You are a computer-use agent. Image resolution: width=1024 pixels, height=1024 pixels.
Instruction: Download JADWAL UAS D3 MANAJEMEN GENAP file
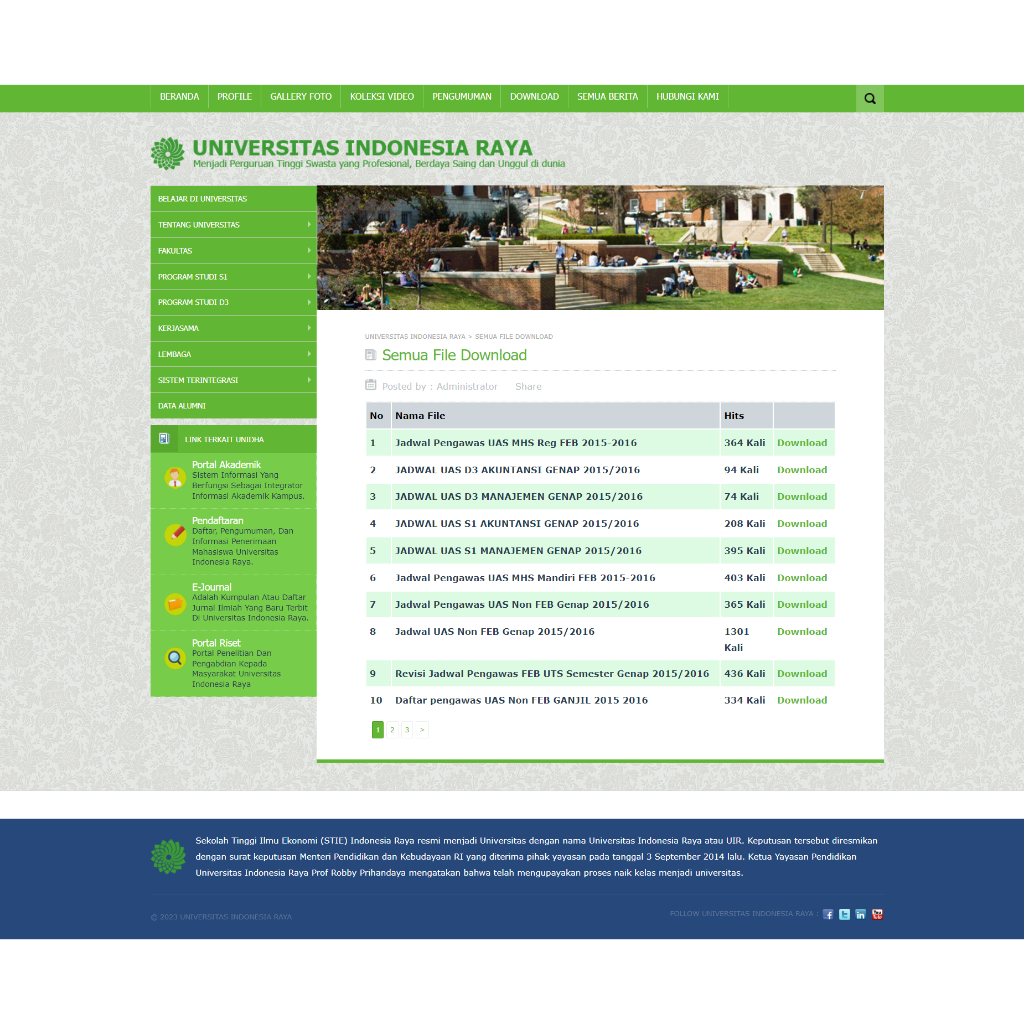click(x=802, y=496)
